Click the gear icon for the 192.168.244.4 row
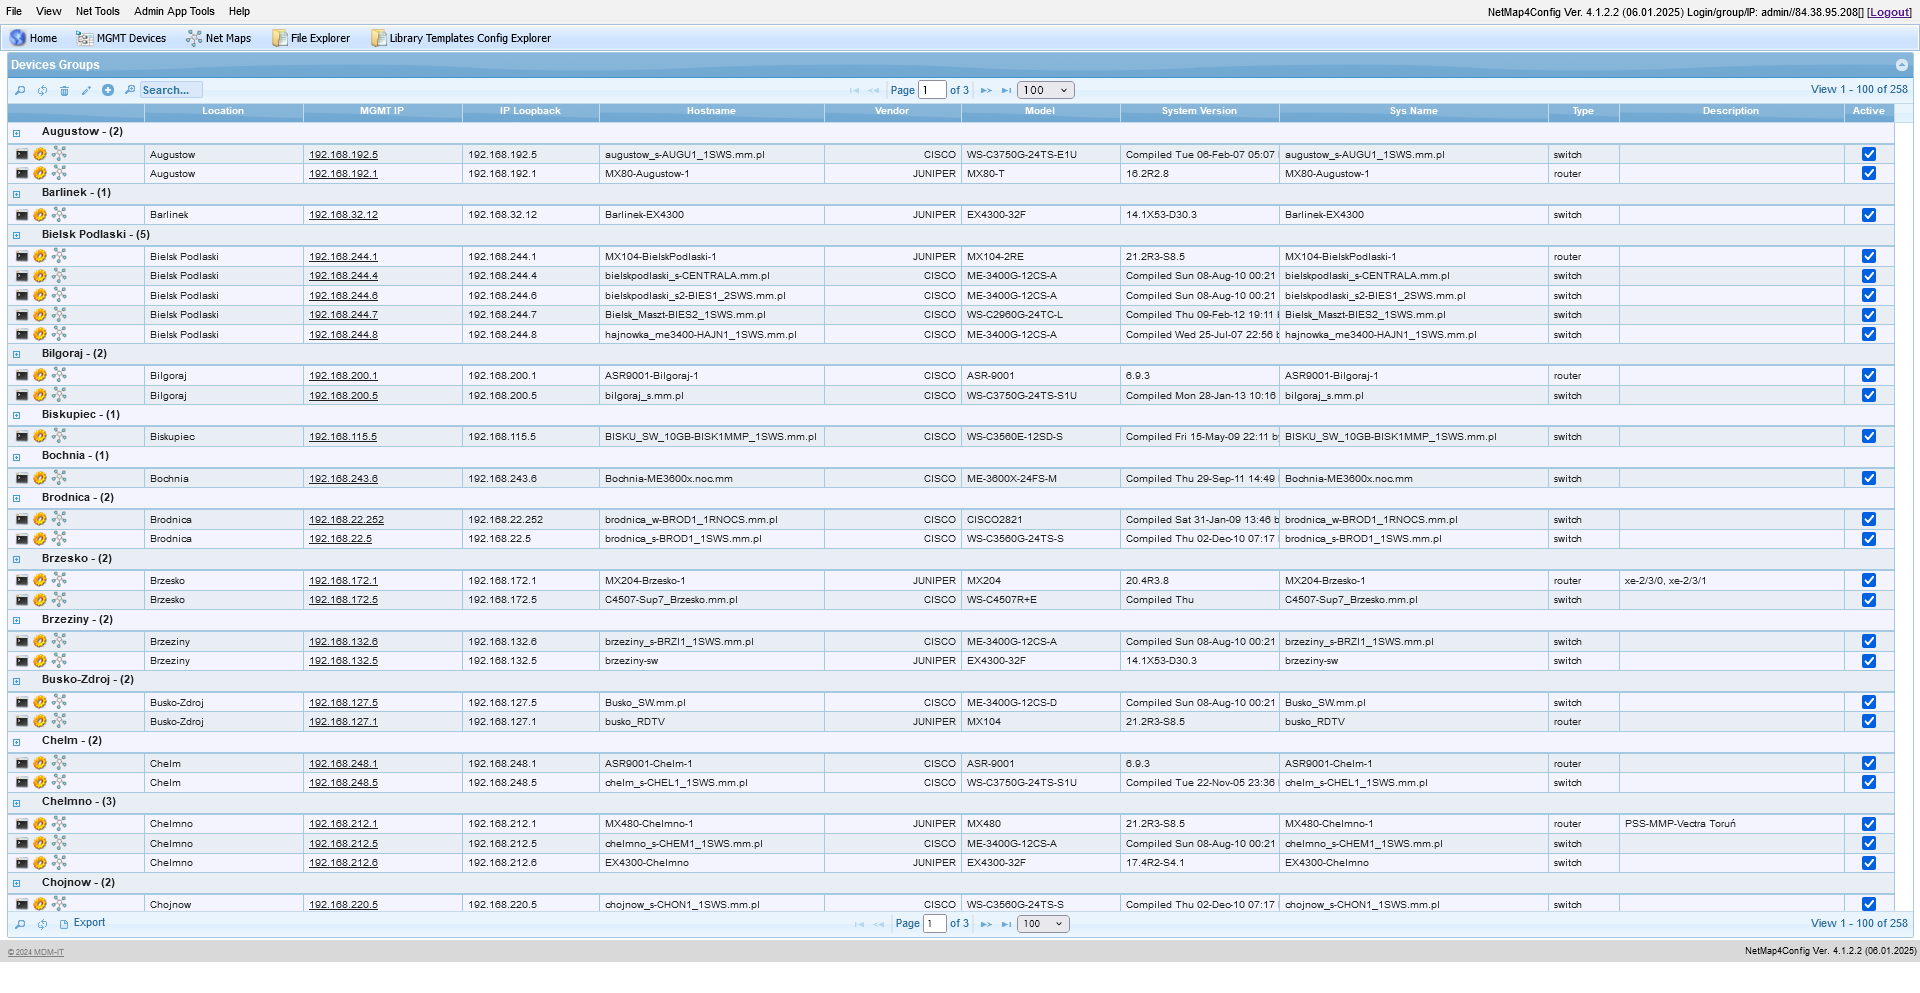The width and height of the screenshot is (1920, 993). [40, 276]
